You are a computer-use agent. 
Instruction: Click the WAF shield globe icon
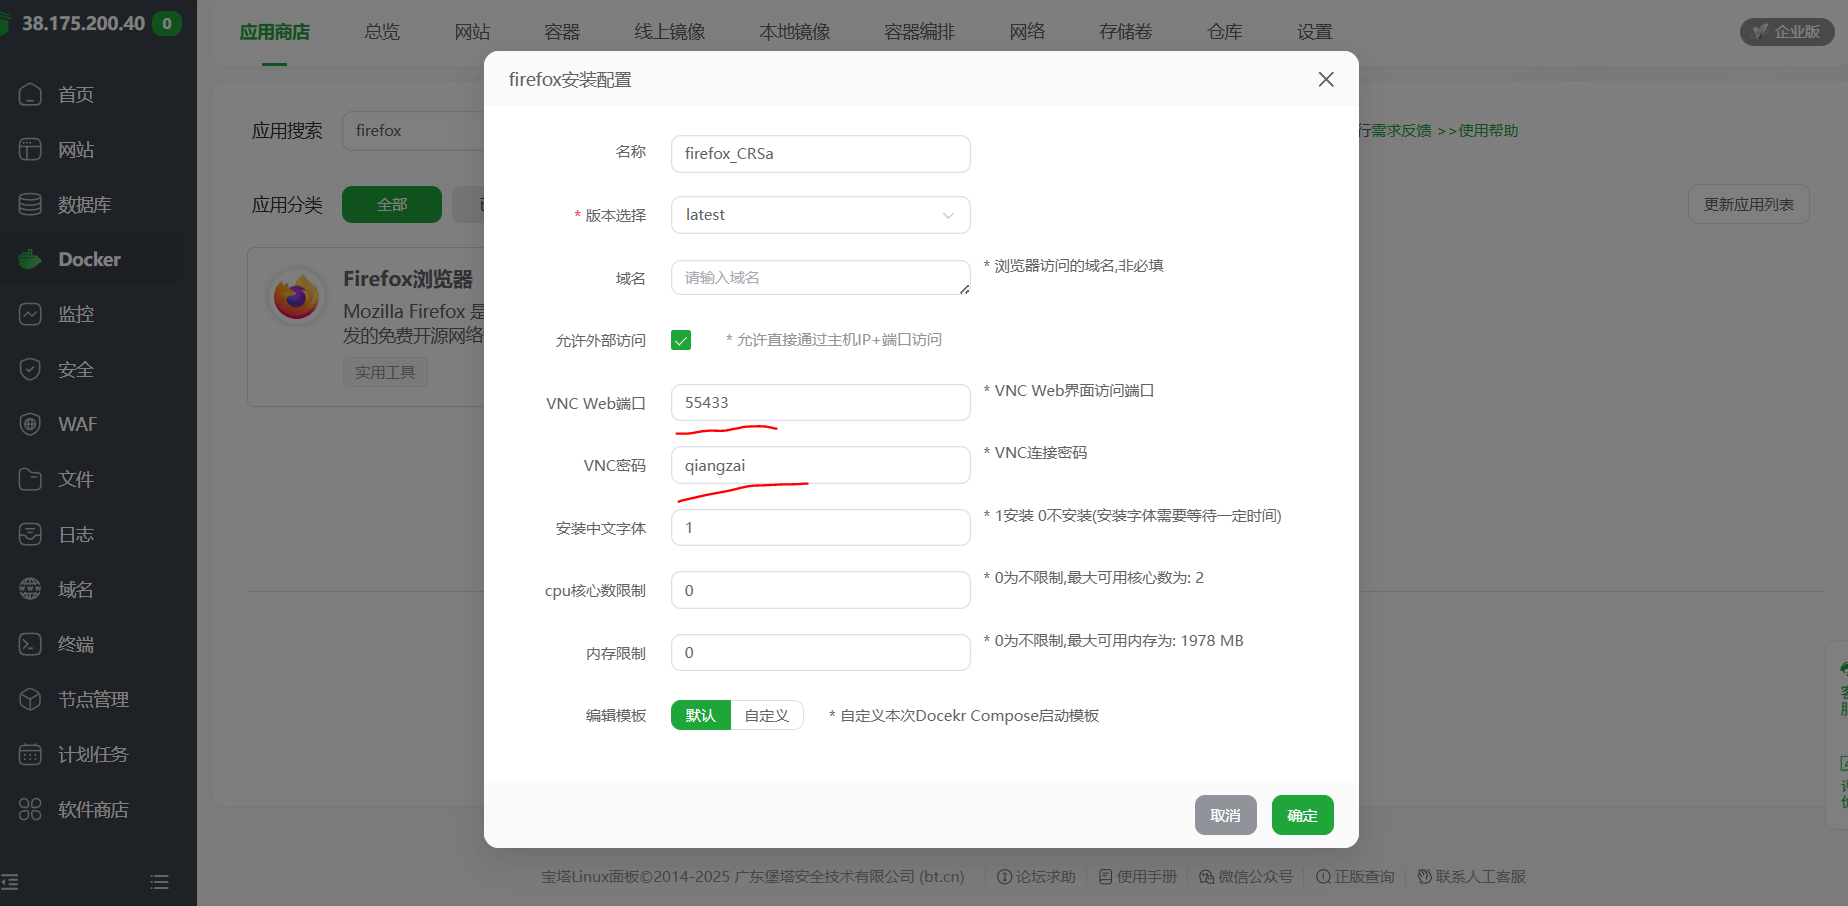[x=30, y=424]
